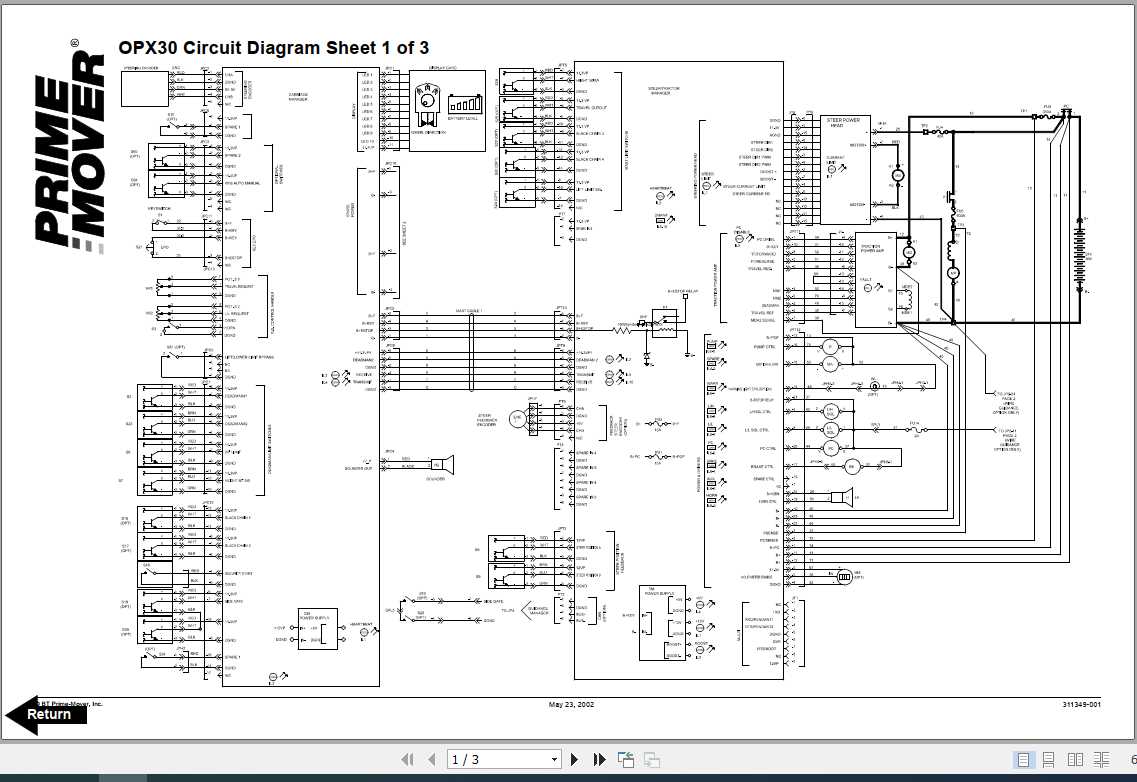Image resolution: width=1137 pixels, height=782 pixels.
Task: Go to the previous page
Action: [432, 760]
